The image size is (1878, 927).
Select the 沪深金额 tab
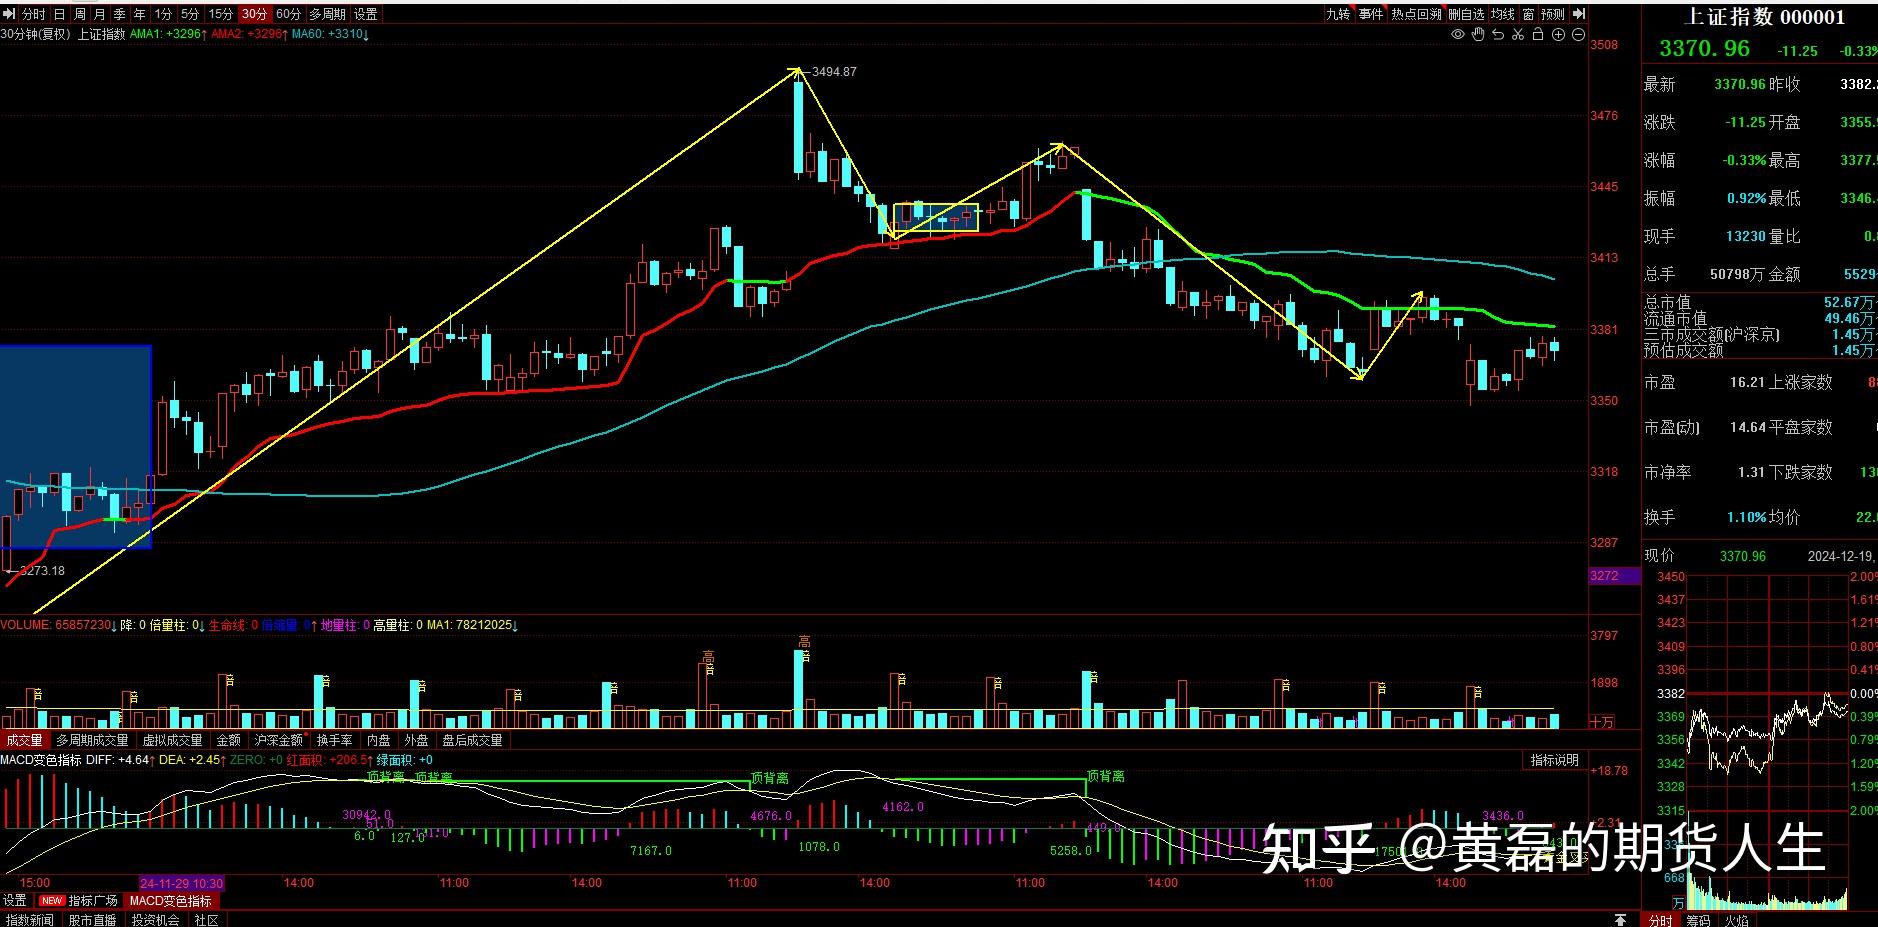pos(278,740)
